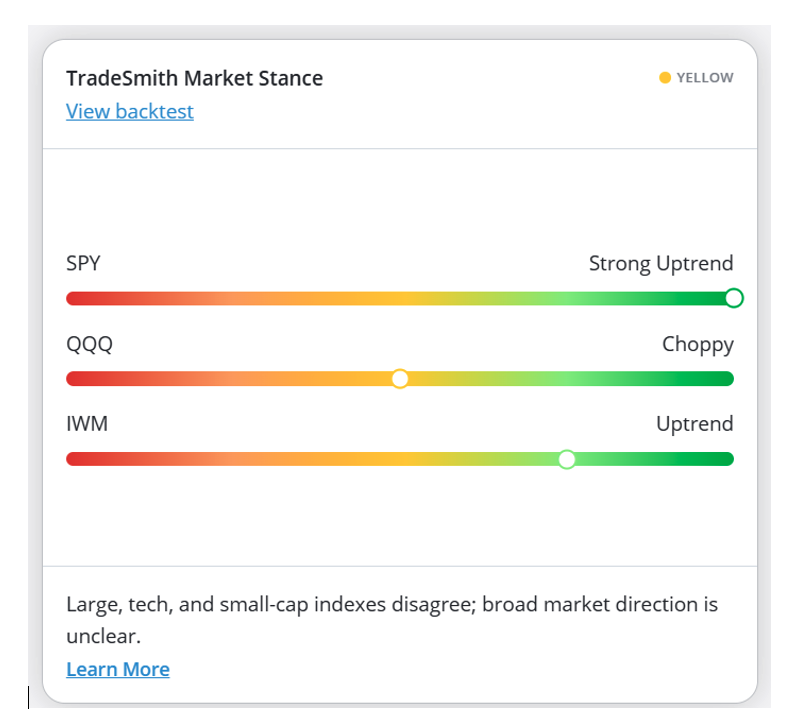Click the red end of QQQ bar

[76, 378]
